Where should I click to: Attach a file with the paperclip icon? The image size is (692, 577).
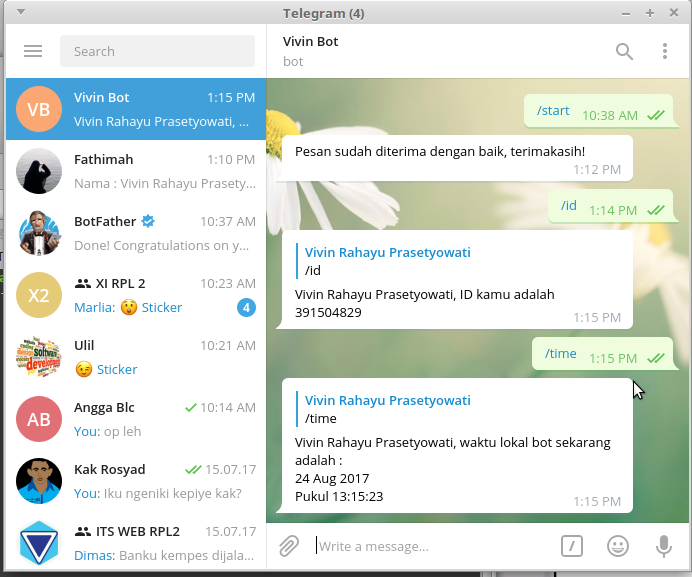coord(289,546)
